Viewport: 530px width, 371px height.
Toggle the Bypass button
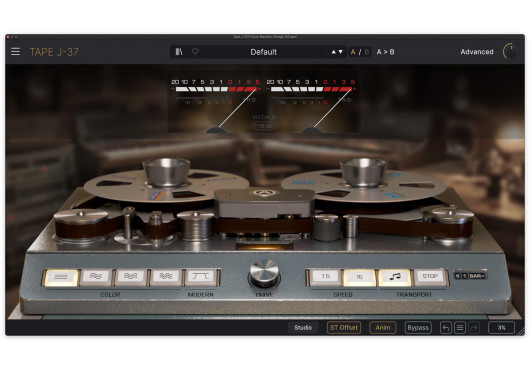[418, 327]
